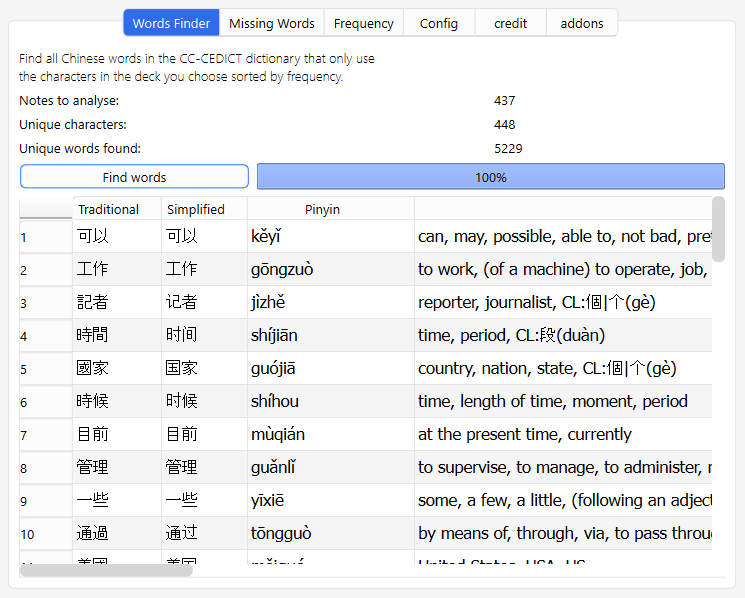745x598 pixels.
Task: Open the Frequency tab
Action: pyautogui.click(x=363, y=23)
